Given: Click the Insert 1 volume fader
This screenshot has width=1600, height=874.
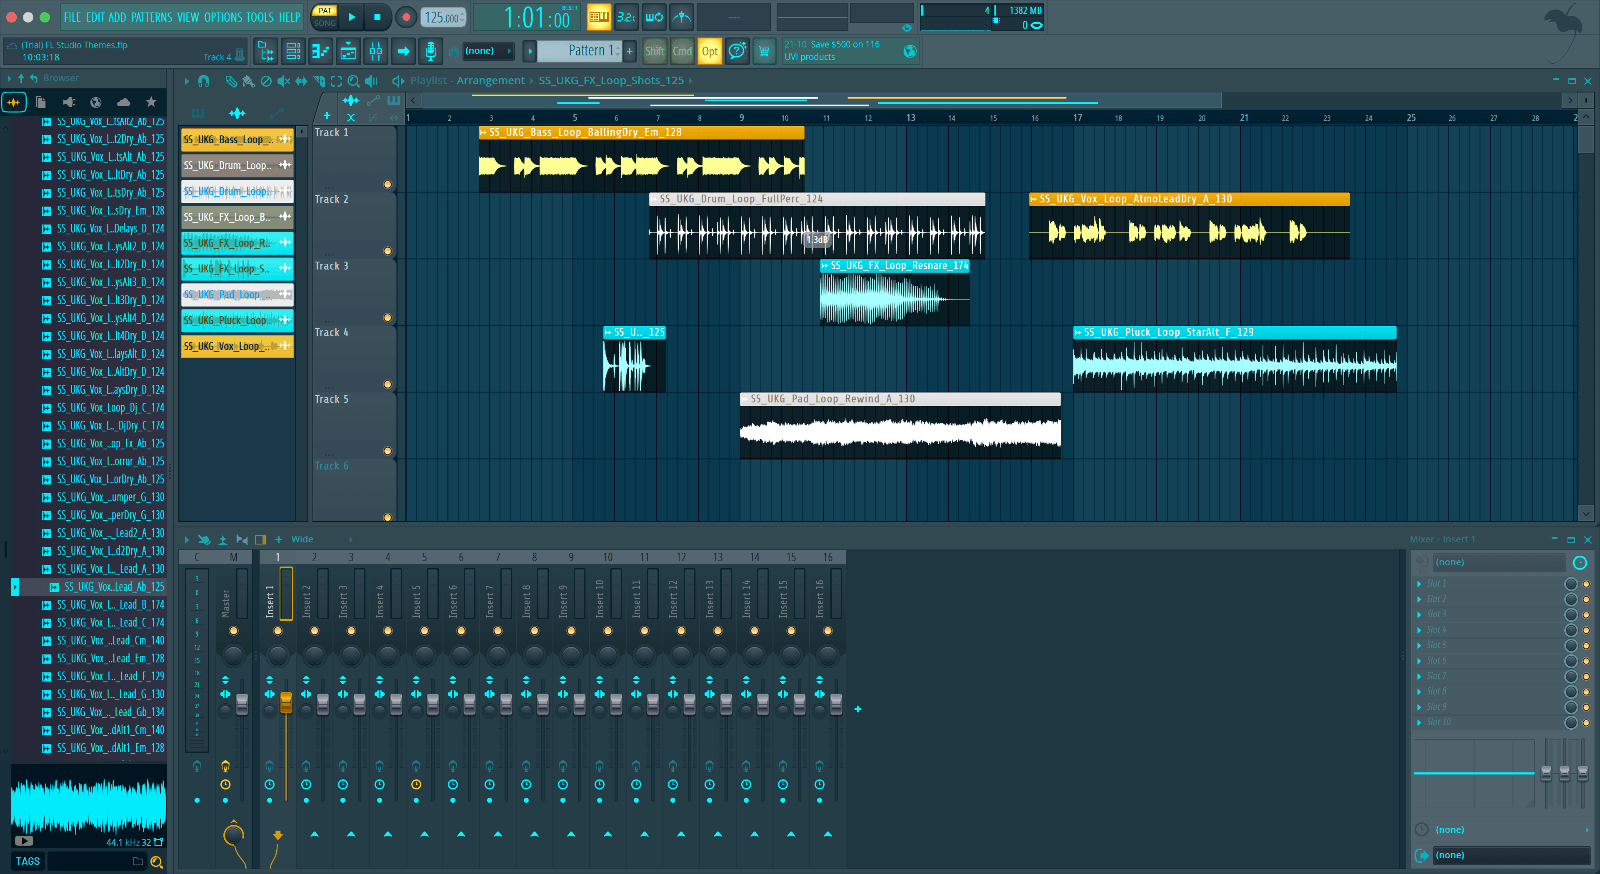Looking at the screenshot, I should (x=286, y=702).
